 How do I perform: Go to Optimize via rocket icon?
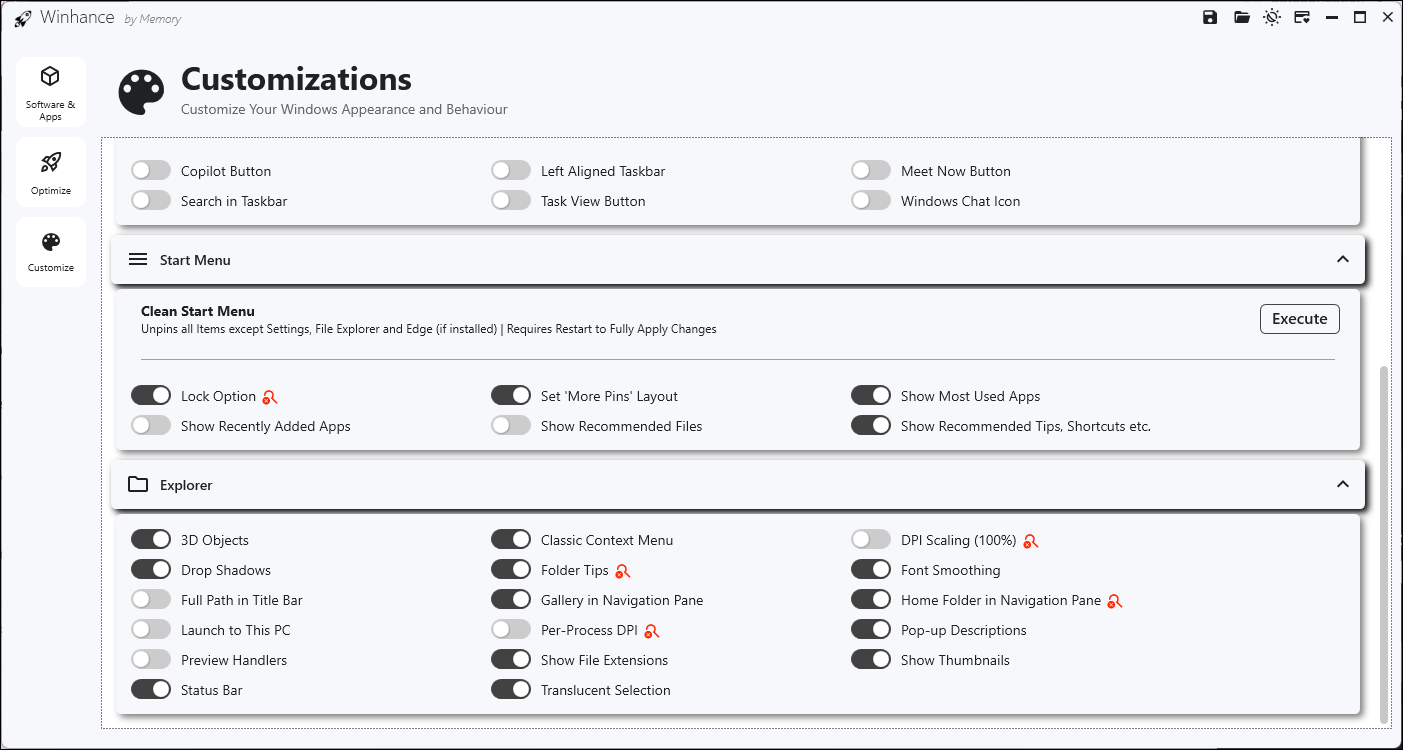click(x=51, y=172)
